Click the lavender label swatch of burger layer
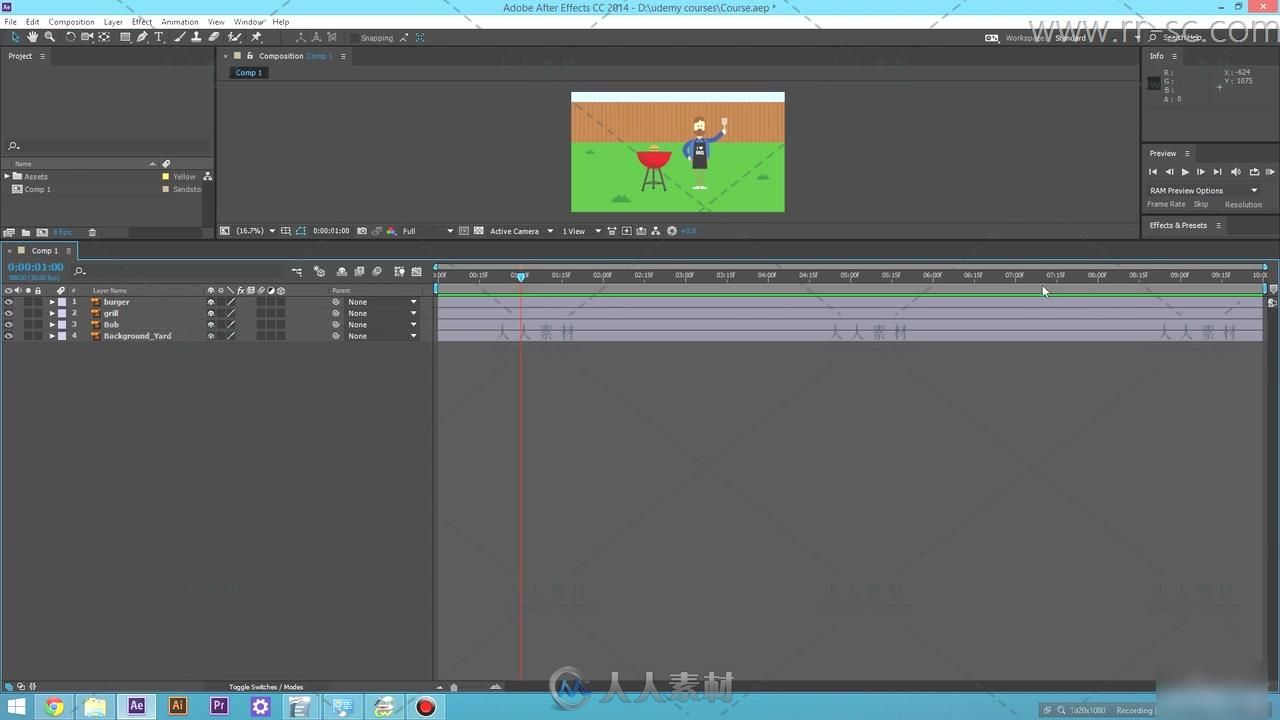Screen dimensions: 1280x720 [62, 302]
